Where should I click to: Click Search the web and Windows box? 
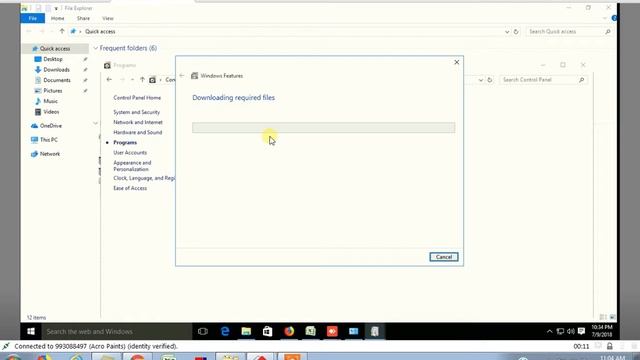117,331
